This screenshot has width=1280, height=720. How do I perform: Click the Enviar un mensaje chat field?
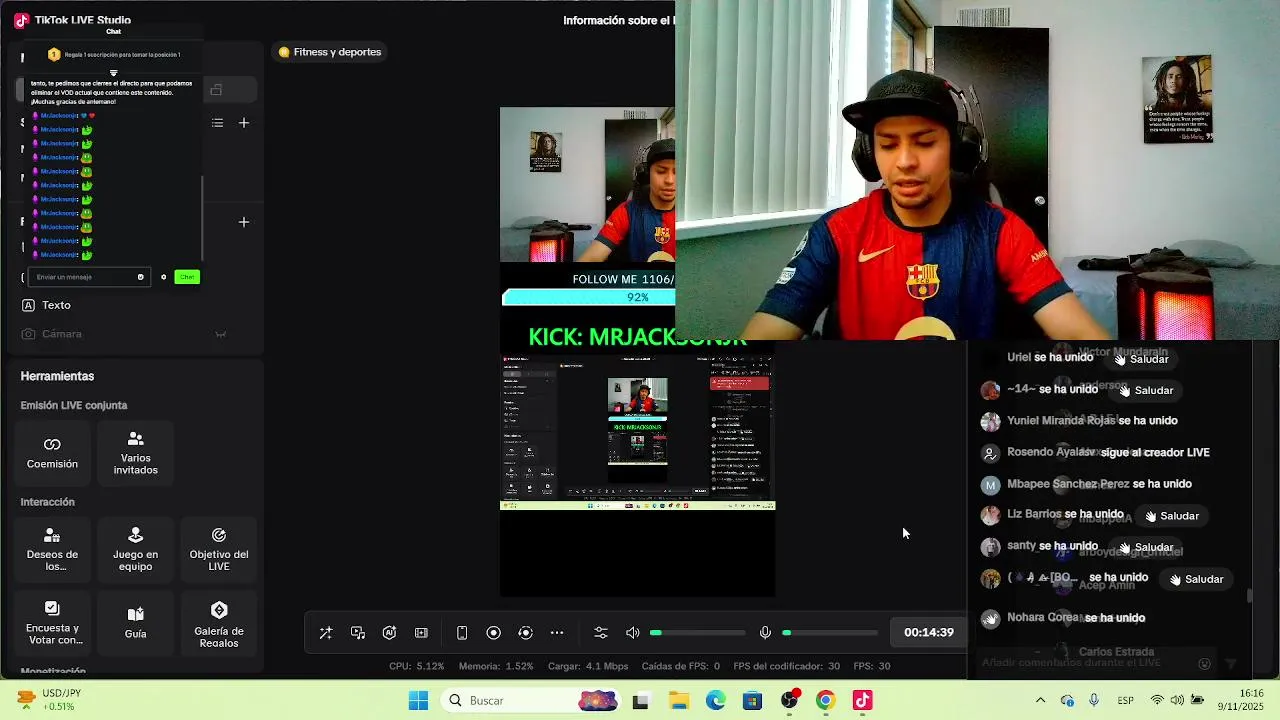[89, 277]
